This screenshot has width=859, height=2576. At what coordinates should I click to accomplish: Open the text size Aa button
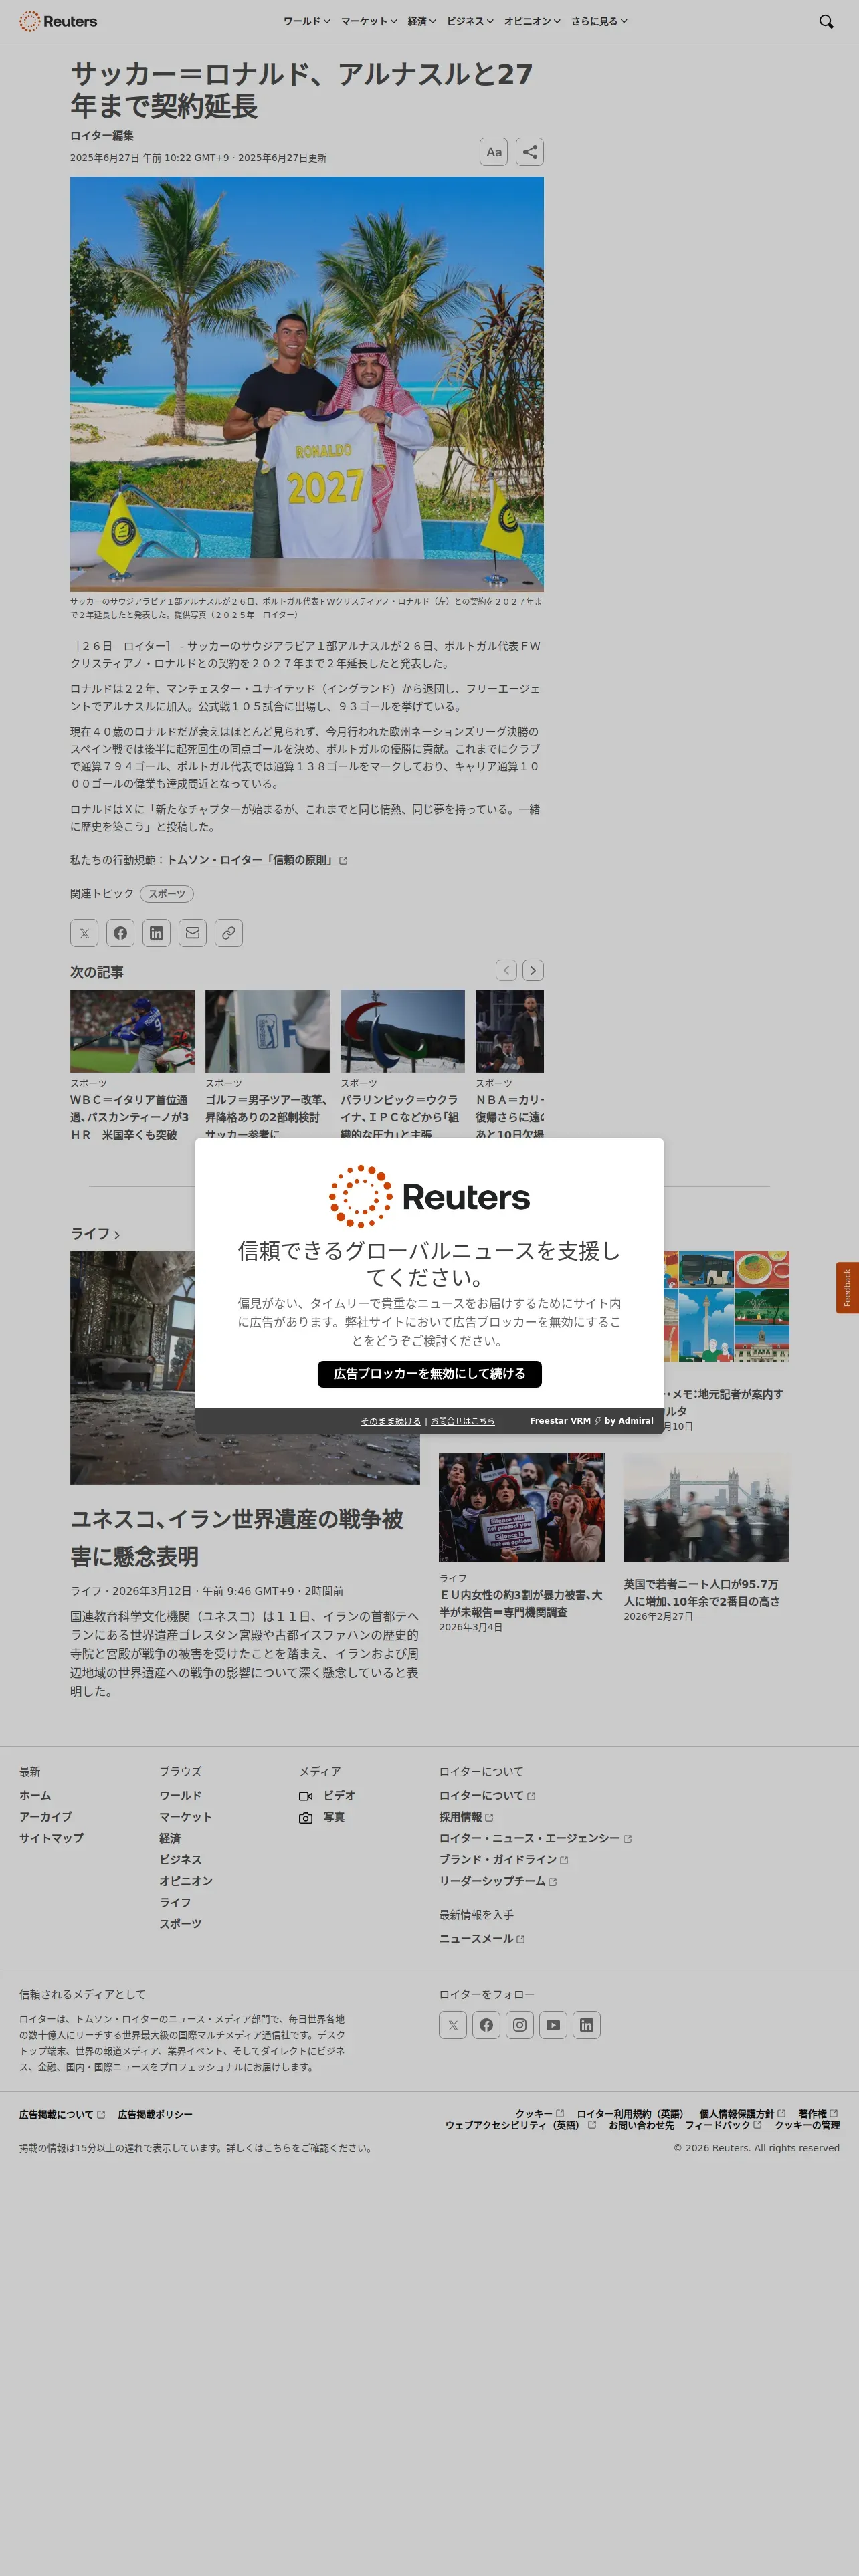tap(494, 152)
